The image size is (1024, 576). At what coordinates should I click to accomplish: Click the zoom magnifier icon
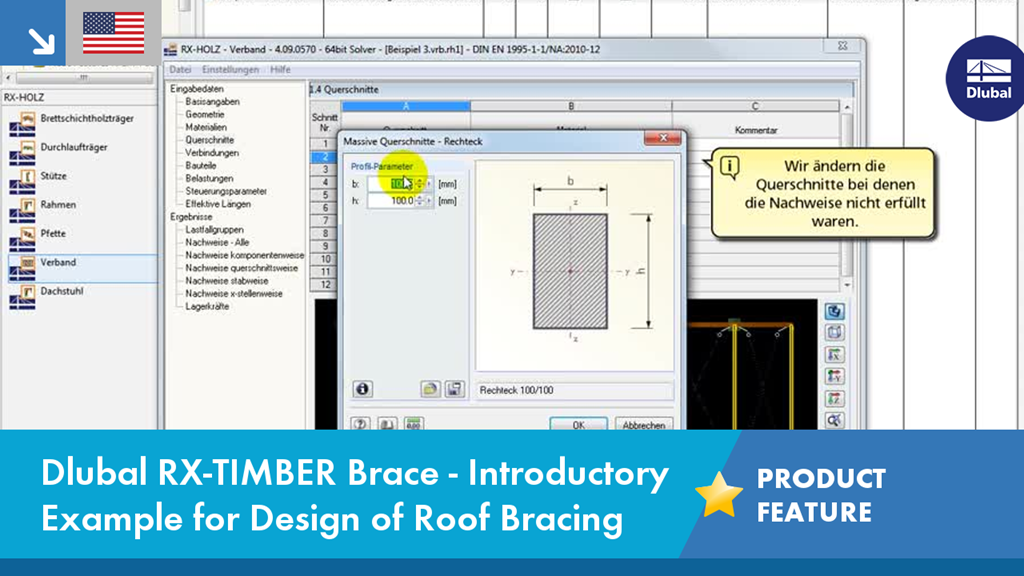point(834,421)
